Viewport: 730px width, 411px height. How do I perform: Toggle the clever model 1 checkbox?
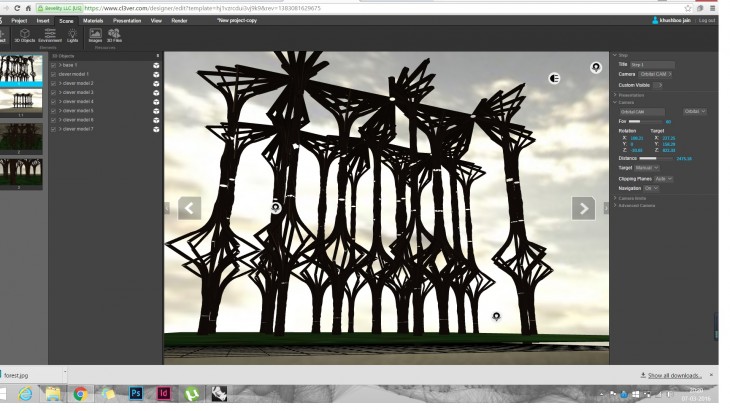tap(54, 74)
